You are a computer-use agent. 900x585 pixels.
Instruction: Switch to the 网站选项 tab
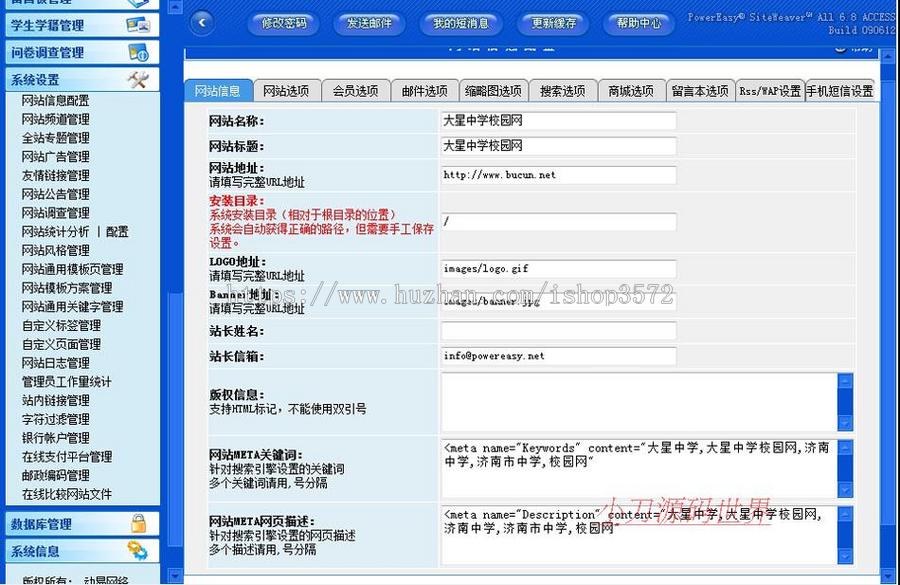click(x=286, y=91)
